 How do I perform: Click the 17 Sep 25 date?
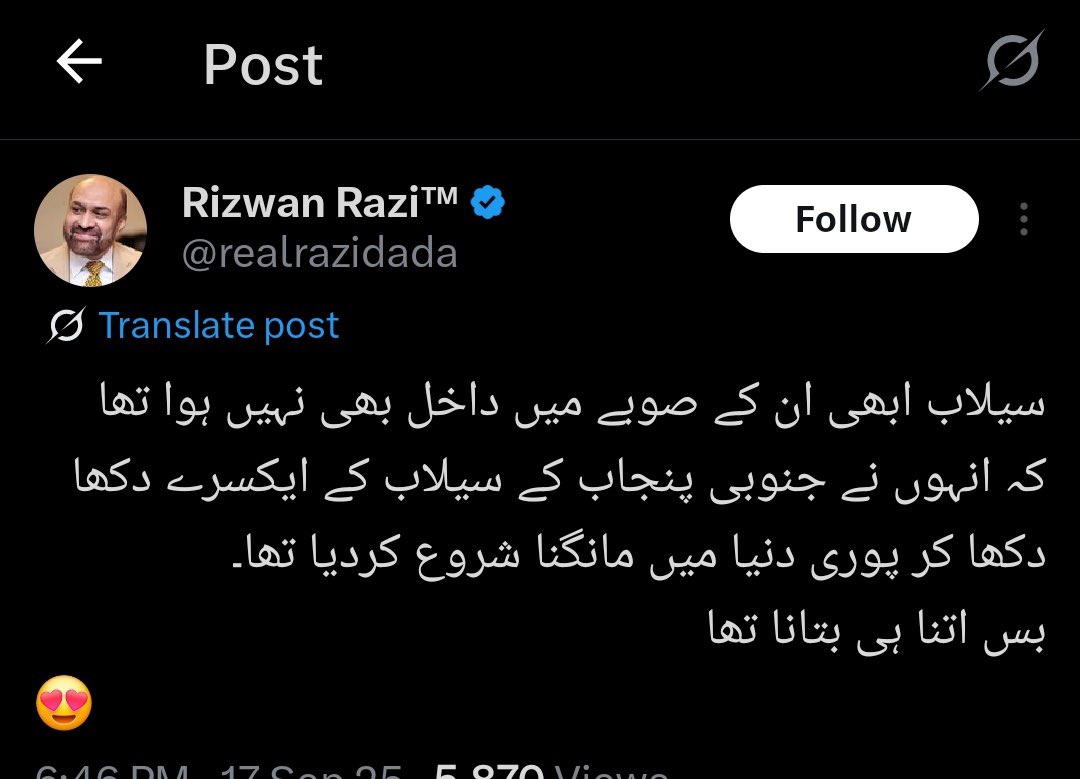[311, 771]
